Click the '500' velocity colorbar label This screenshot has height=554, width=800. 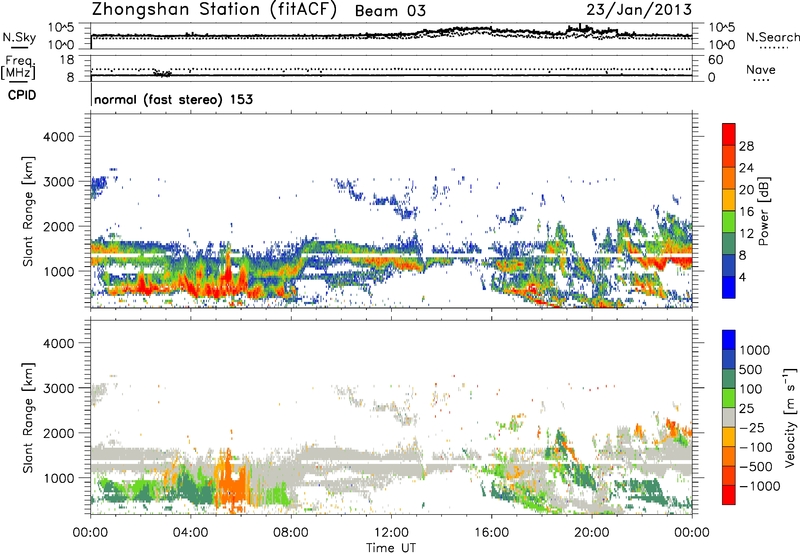(x=753, y=370)
